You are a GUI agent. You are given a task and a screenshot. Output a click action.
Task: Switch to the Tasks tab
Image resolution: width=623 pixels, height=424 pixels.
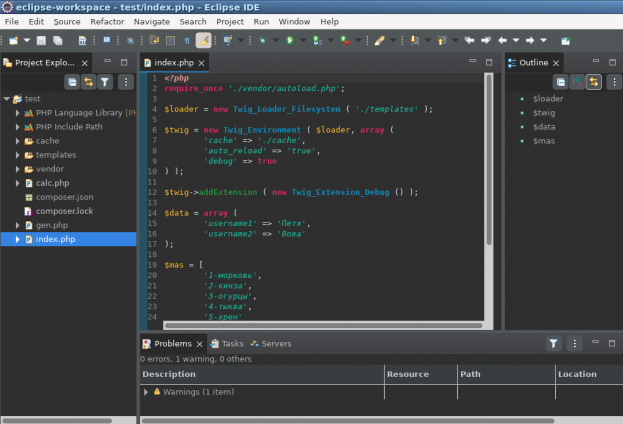tap(227, 344)
